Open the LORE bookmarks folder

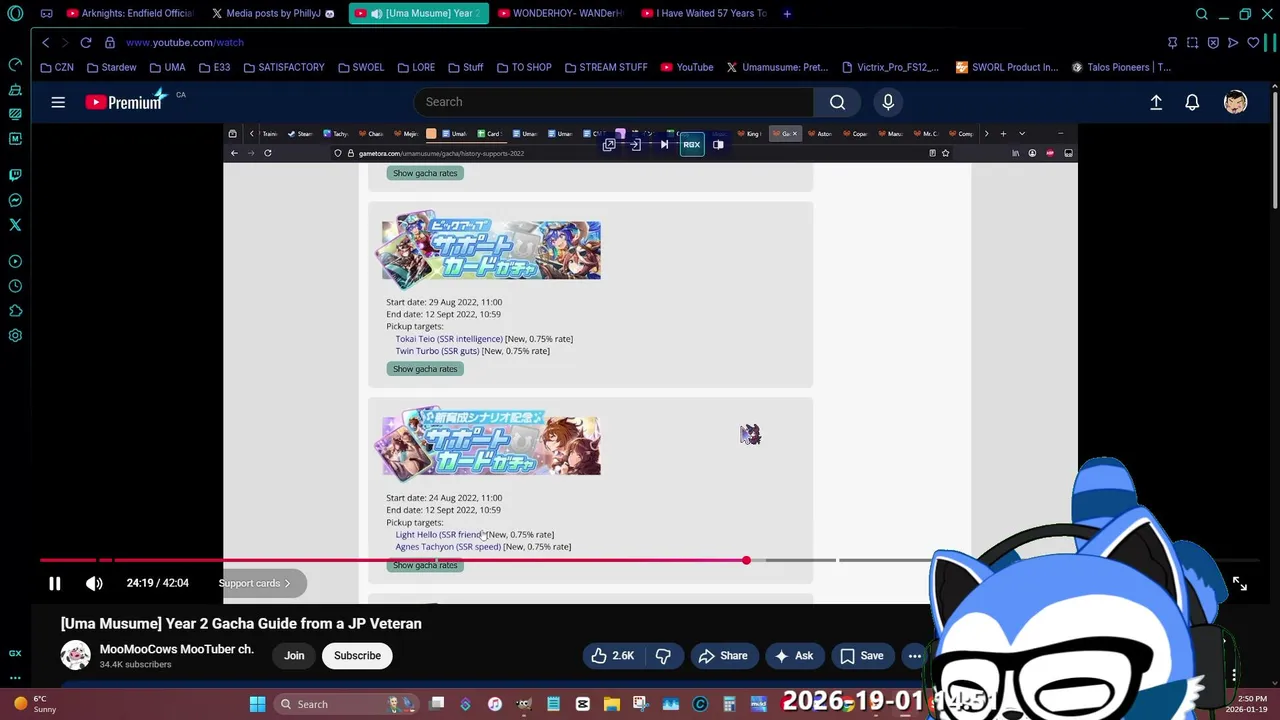click(416, 68)
